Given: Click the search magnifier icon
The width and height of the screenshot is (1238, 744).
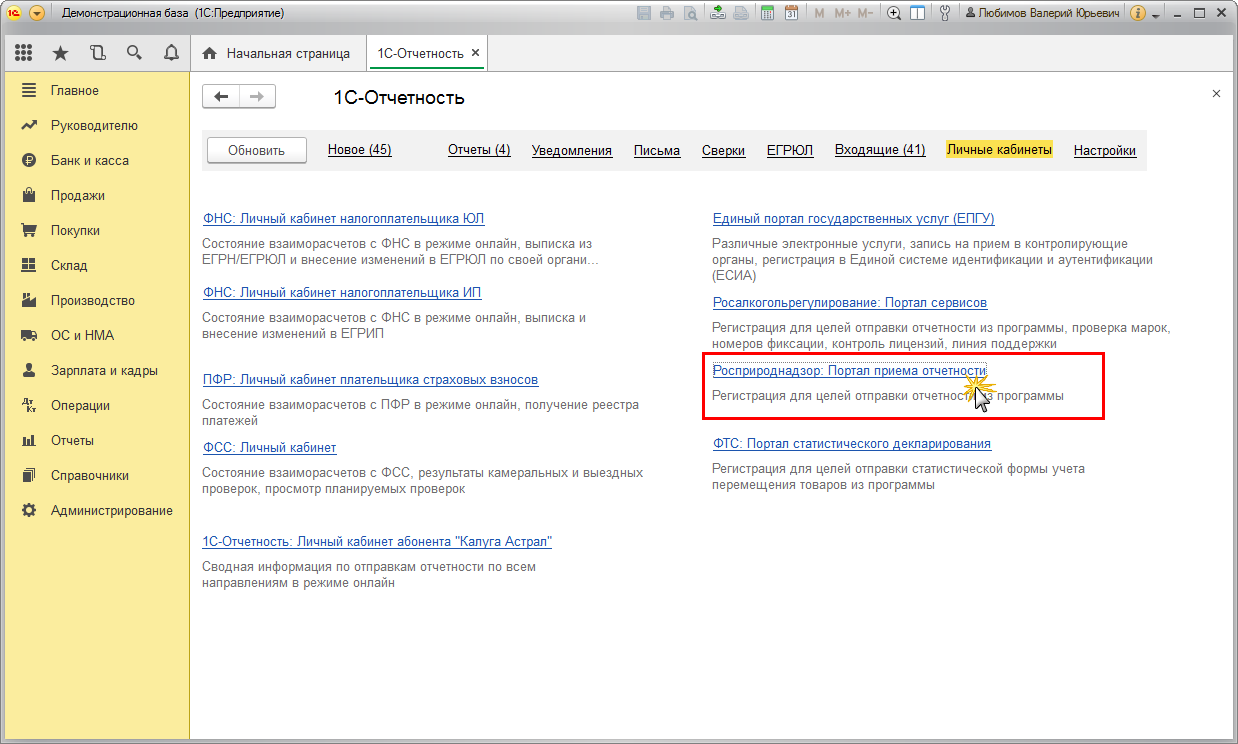Looking at the screenshot, I should pyautogui.click(x=134, y=53).
